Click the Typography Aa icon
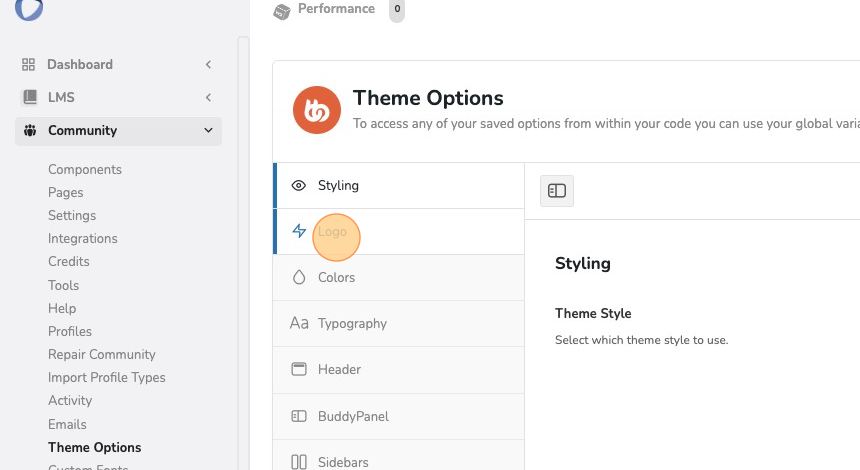 point(299,323)
